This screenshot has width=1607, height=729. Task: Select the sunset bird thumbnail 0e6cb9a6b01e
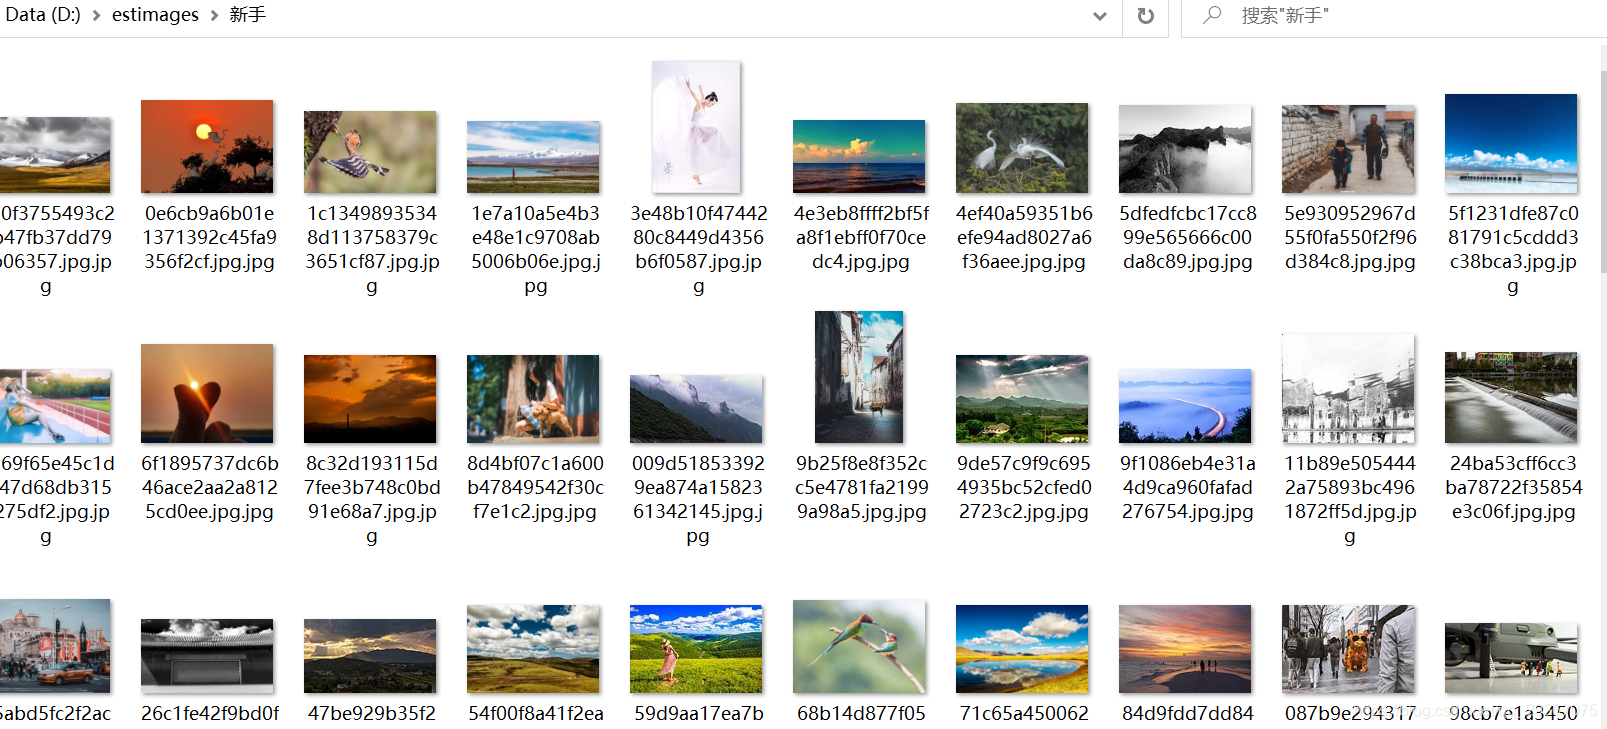tap(207, 146)
